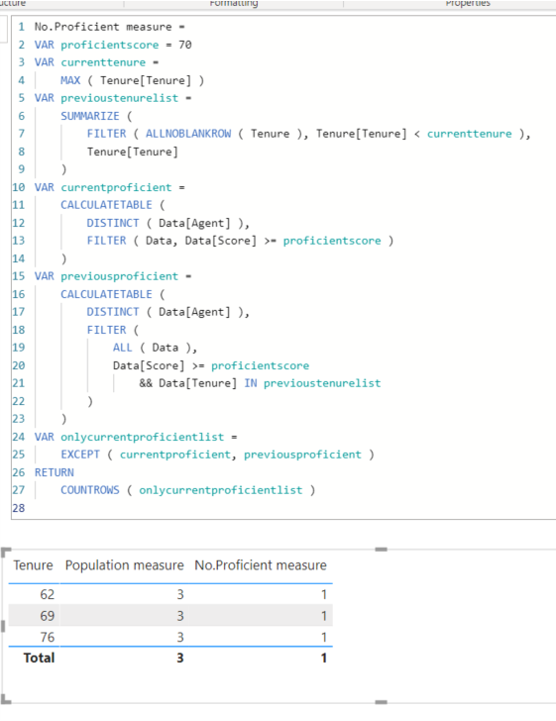
Task: Sort by the No.Proficient measure column header
Action: (260, 565)
